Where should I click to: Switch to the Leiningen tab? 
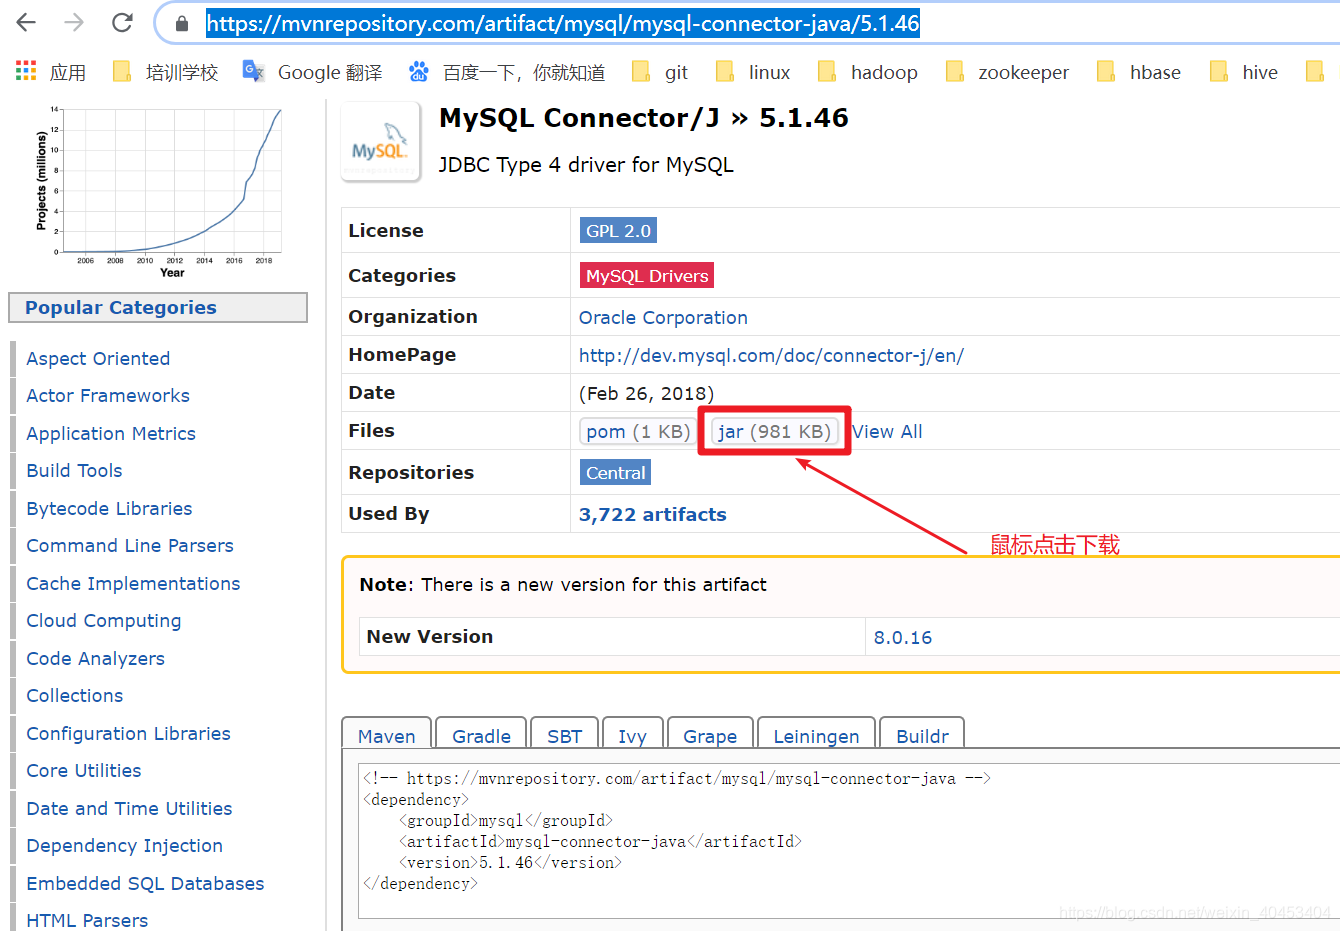point(816,735)
